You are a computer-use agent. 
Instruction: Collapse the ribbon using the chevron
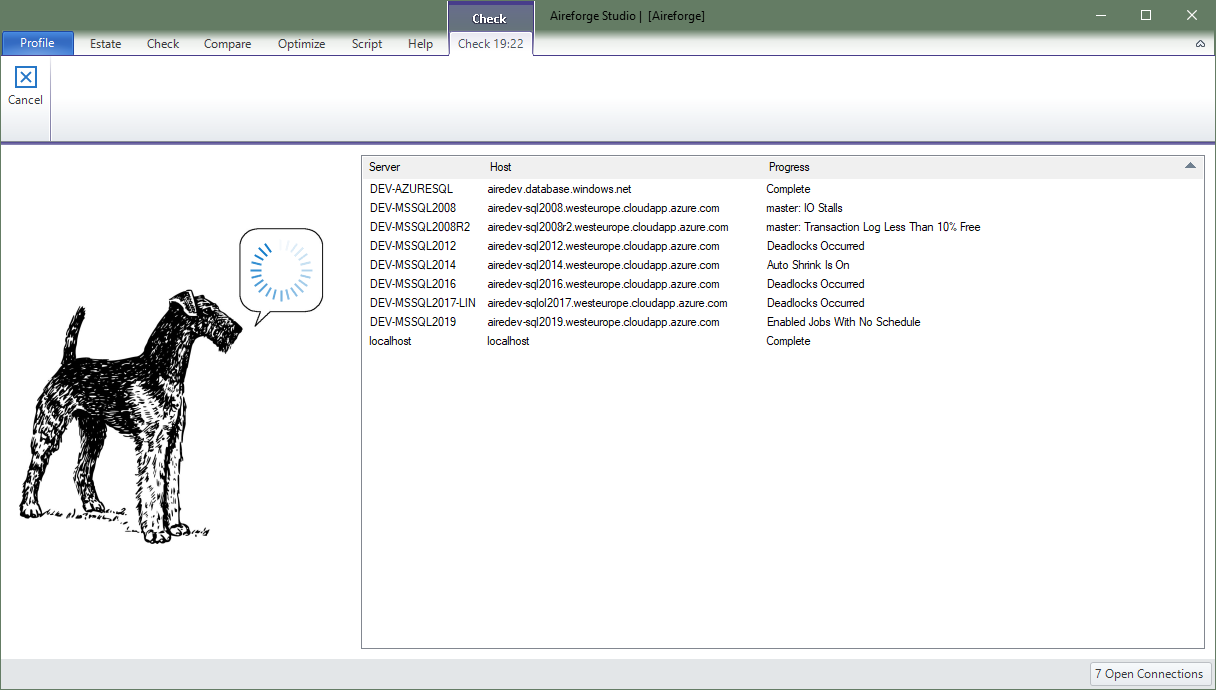(x=1199, y=44)
